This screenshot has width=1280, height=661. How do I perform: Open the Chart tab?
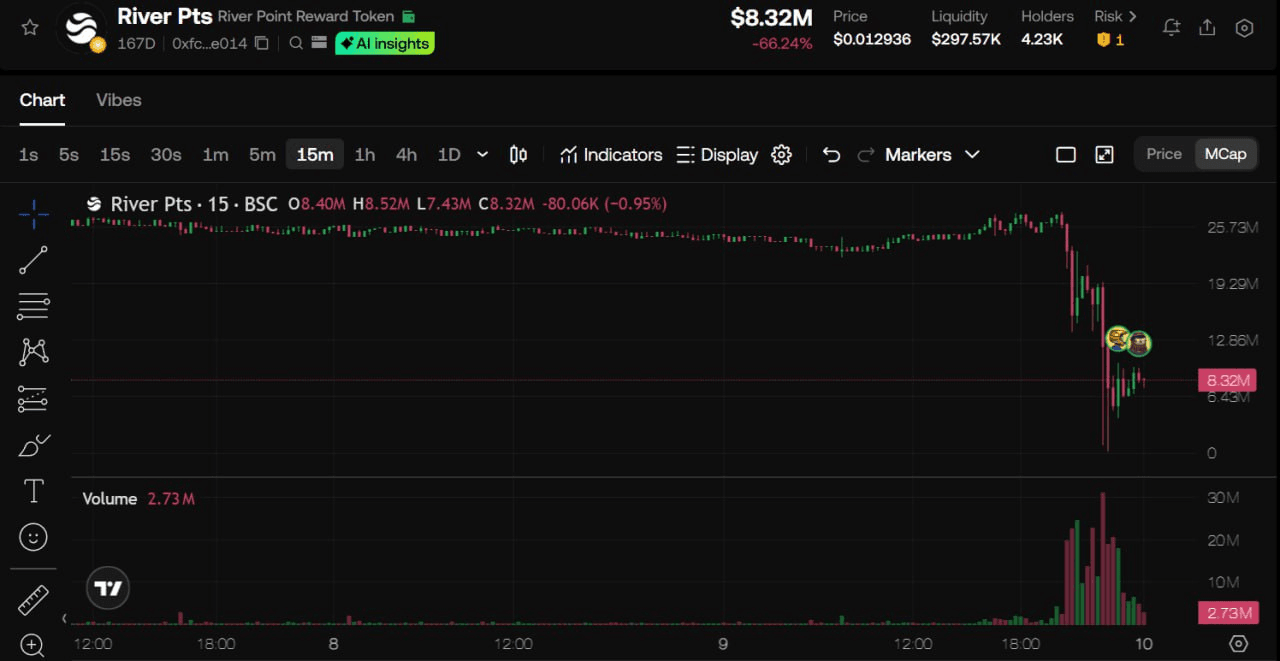tap(42, 100)
